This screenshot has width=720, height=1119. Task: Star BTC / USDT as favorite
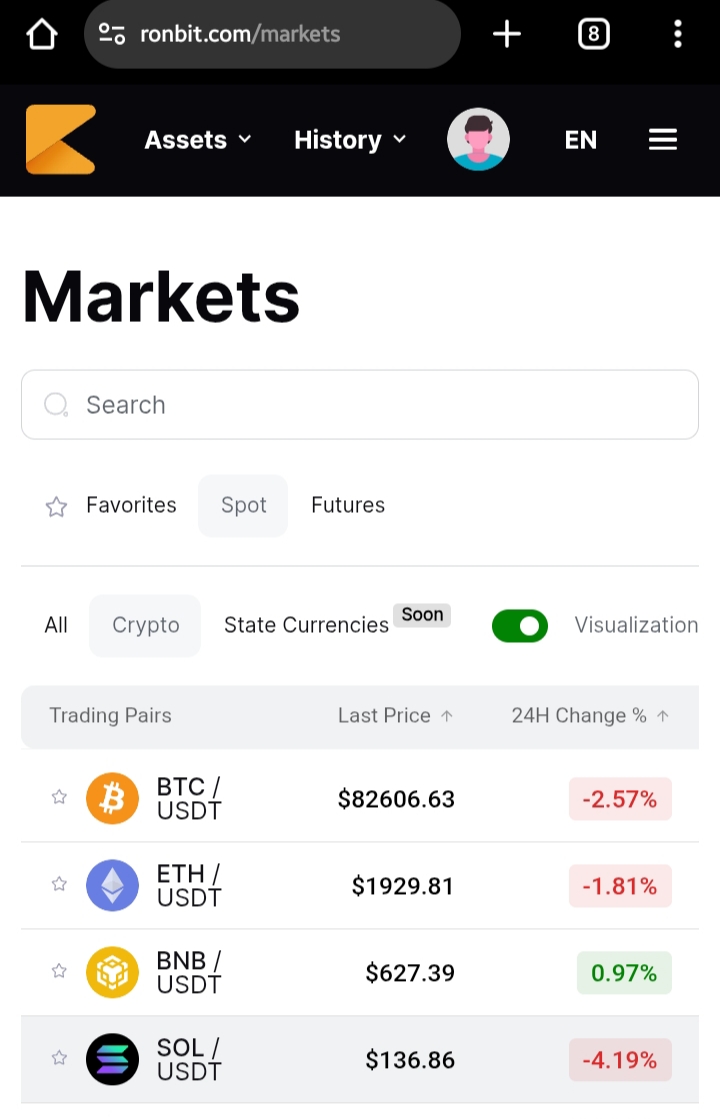tap(59, 797)
